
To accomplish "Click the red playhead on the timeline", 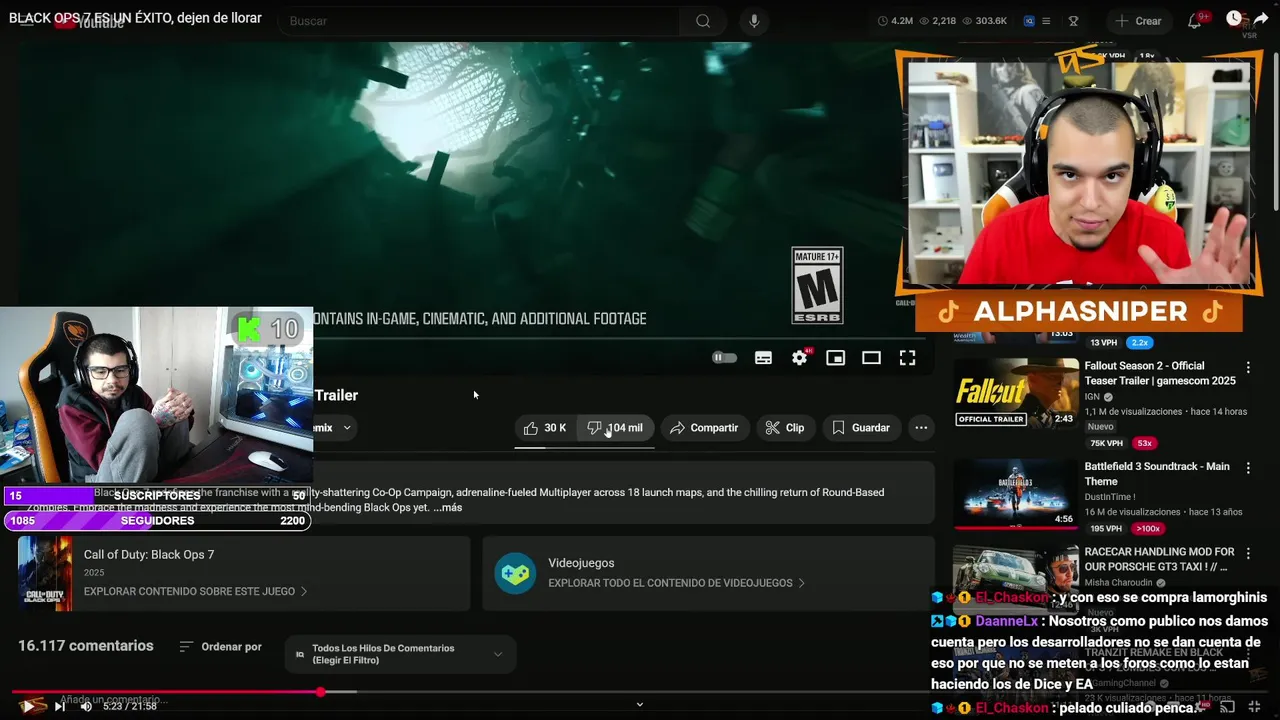I will coord(320,692).
